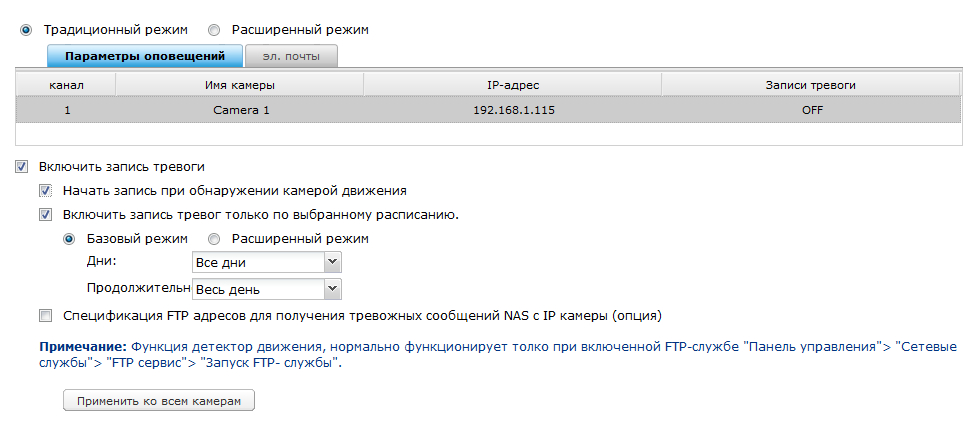Click the OFF alarm recording status cell
The height and width of the screenshot is (448, 980).
click(x=811, y=110)
